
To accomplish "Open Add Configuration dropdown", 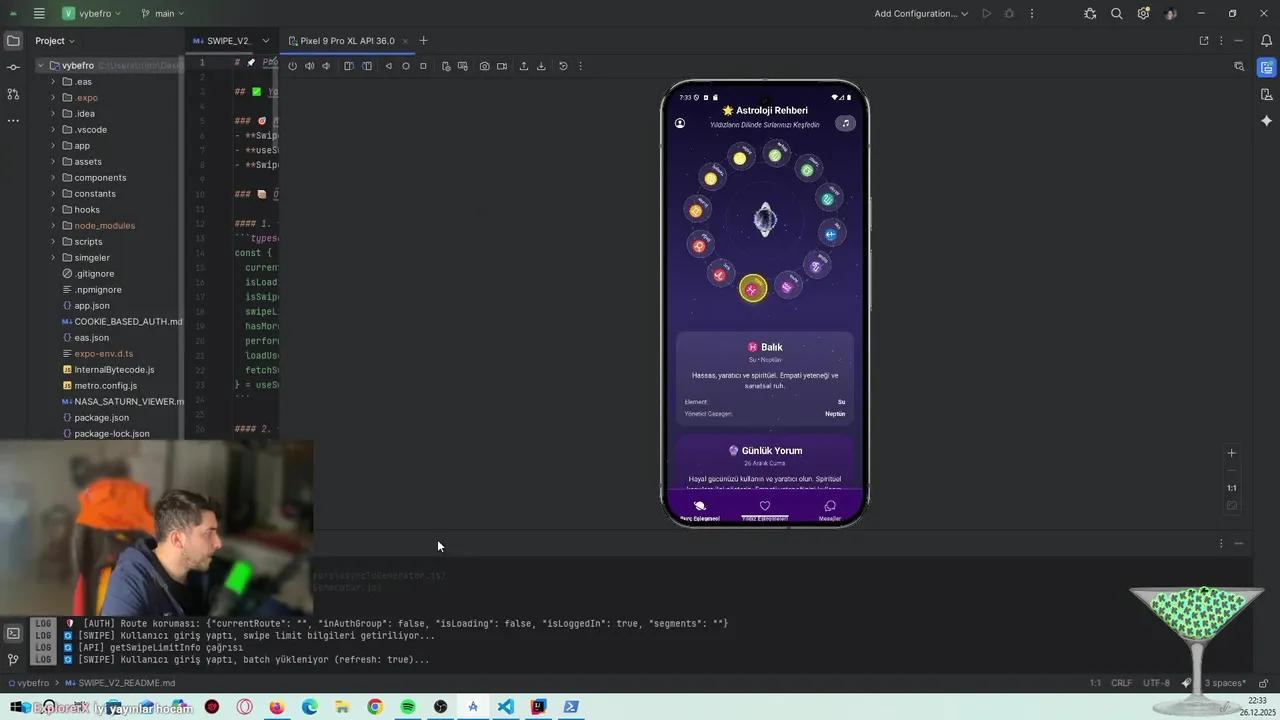I will tap(921, 13).
